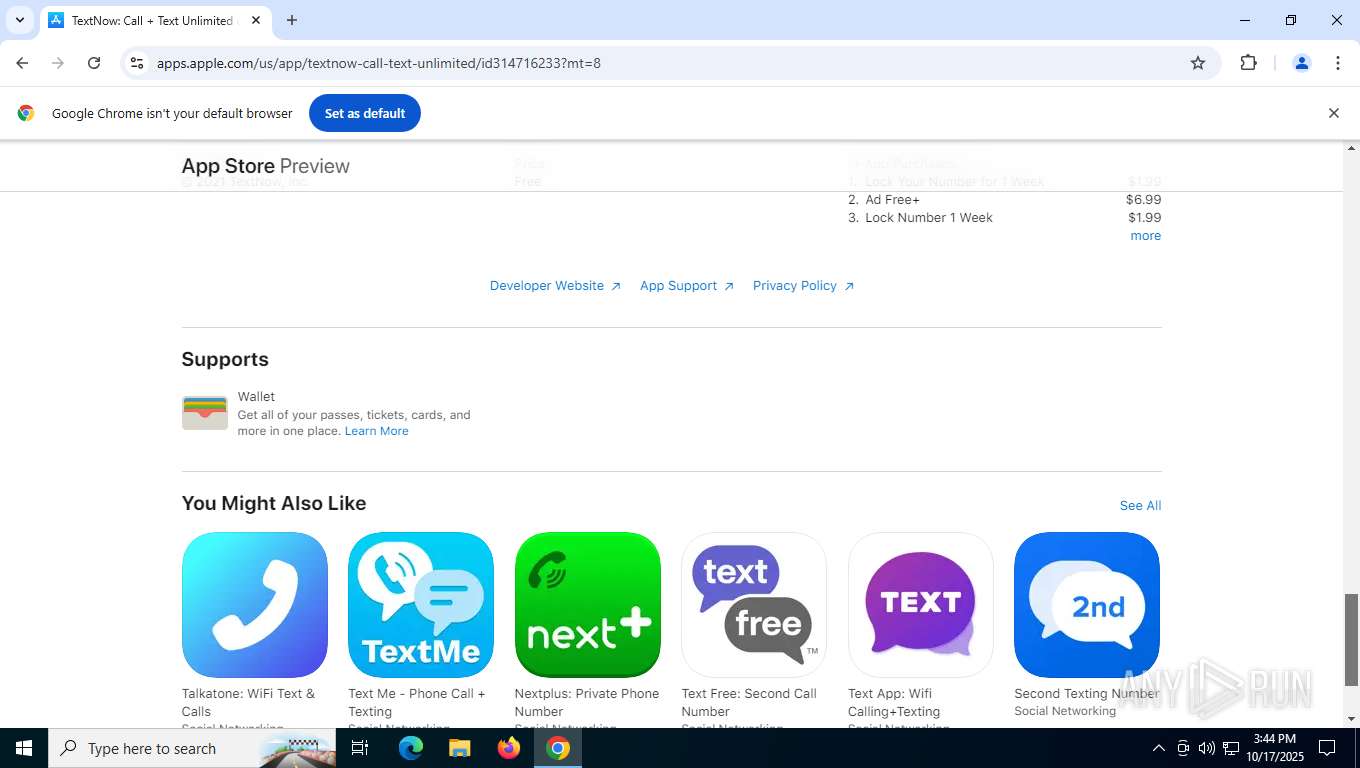Image resolution: width=1360 pixels, height=768 pixels.
Task: Open the Extensions puzzle icon
Action: (x=1248, y=63)
